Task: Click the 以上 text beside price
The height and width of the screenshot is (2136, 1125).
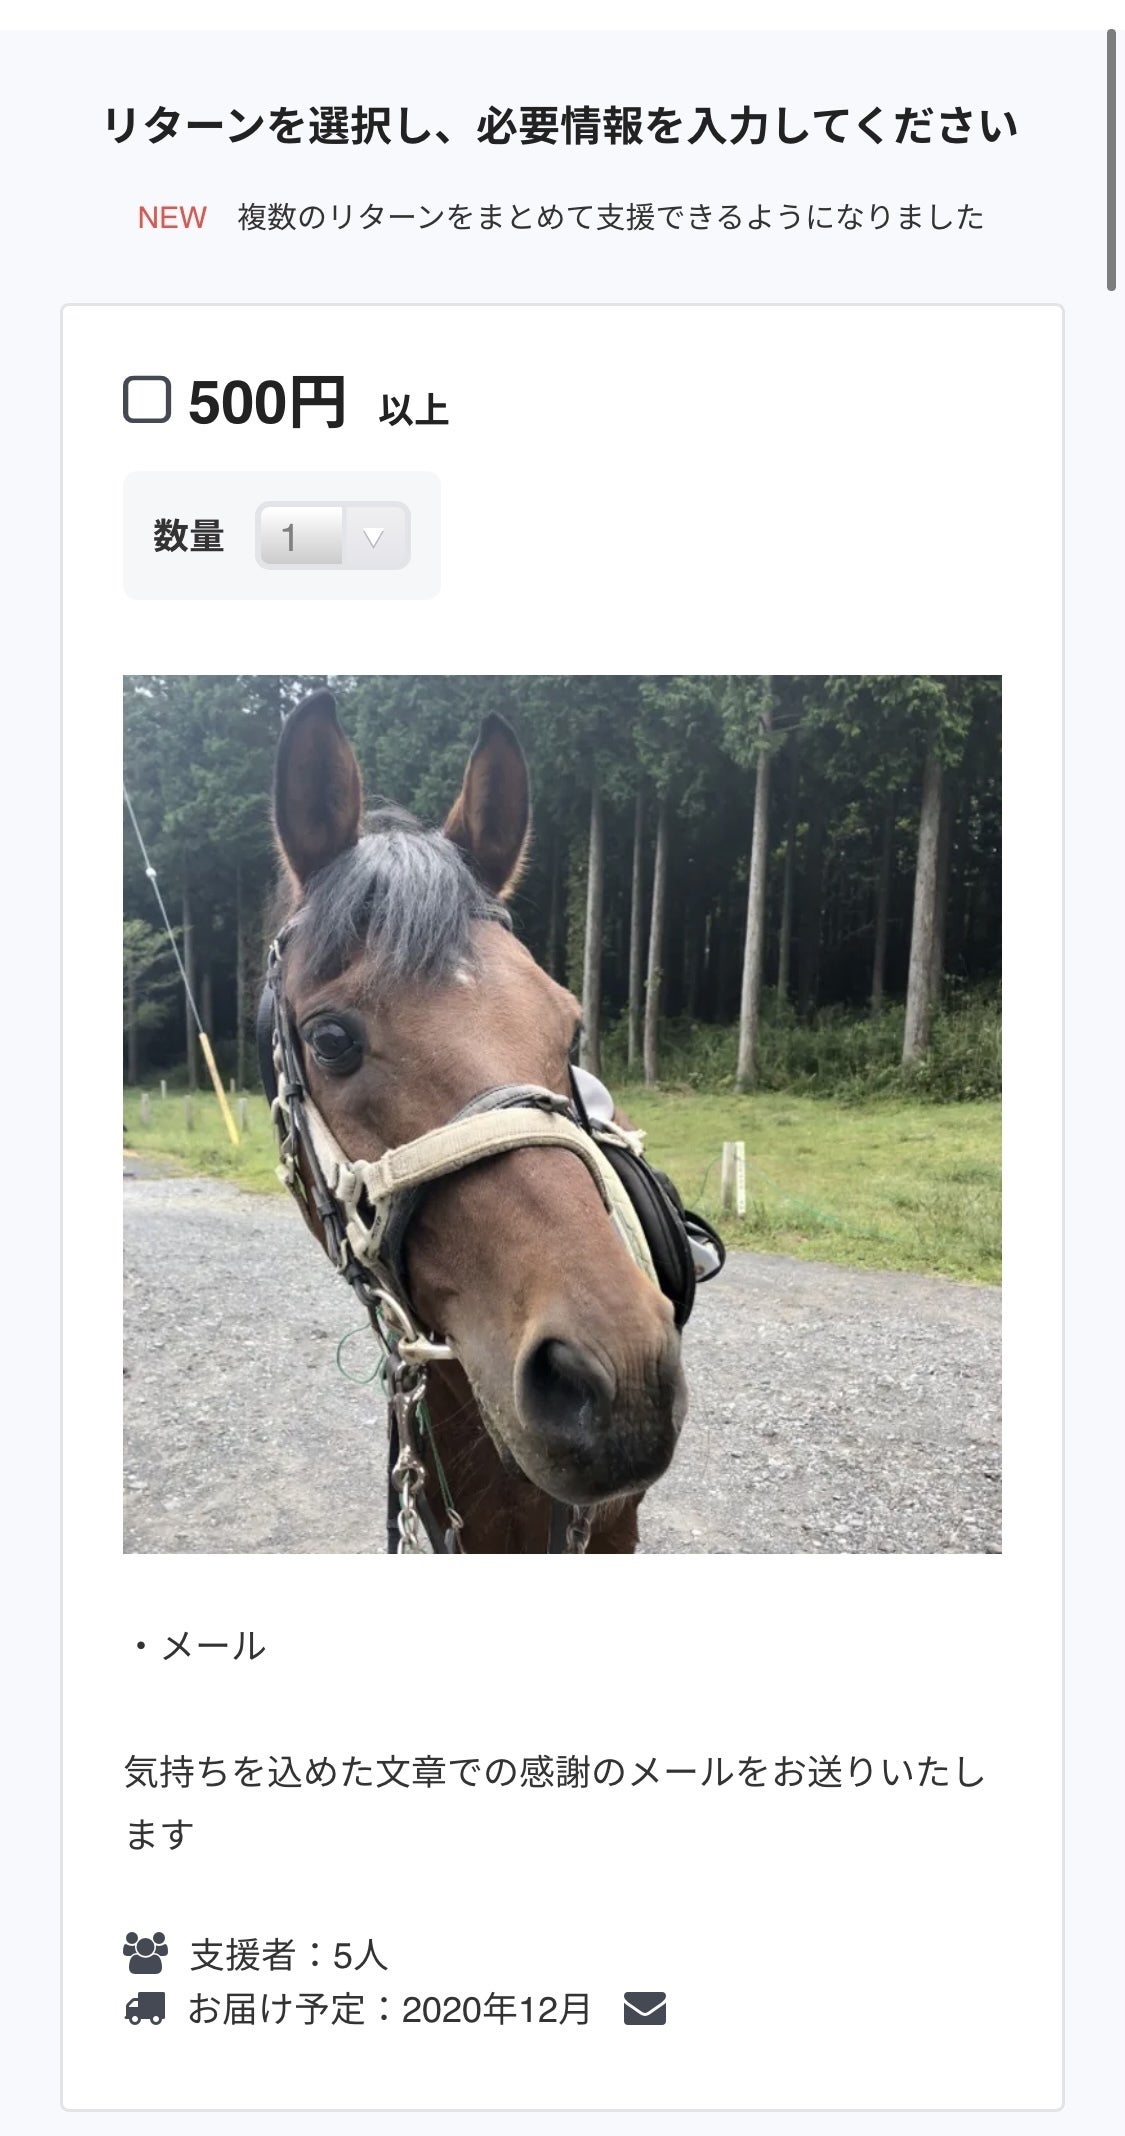Action: click(414, 410)
